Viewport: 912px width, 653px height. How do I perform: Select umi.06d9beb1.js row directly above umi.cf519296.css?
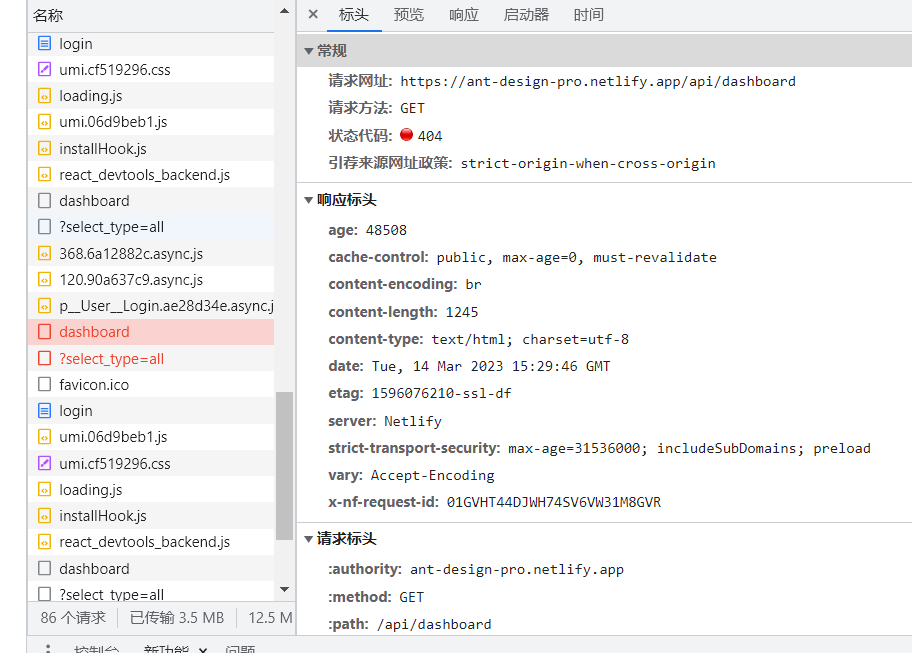coord(151,437)
